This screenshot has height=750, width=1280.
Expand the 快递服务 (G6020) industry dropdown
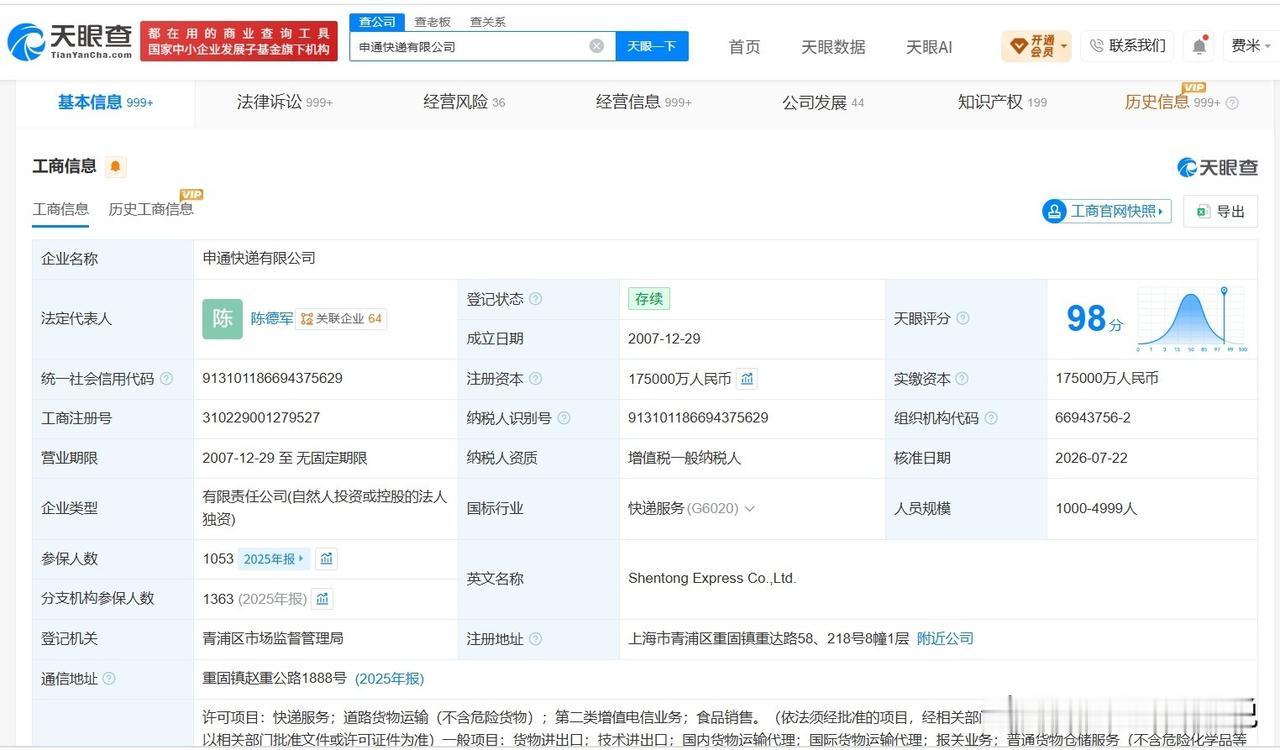pos(749,509)
